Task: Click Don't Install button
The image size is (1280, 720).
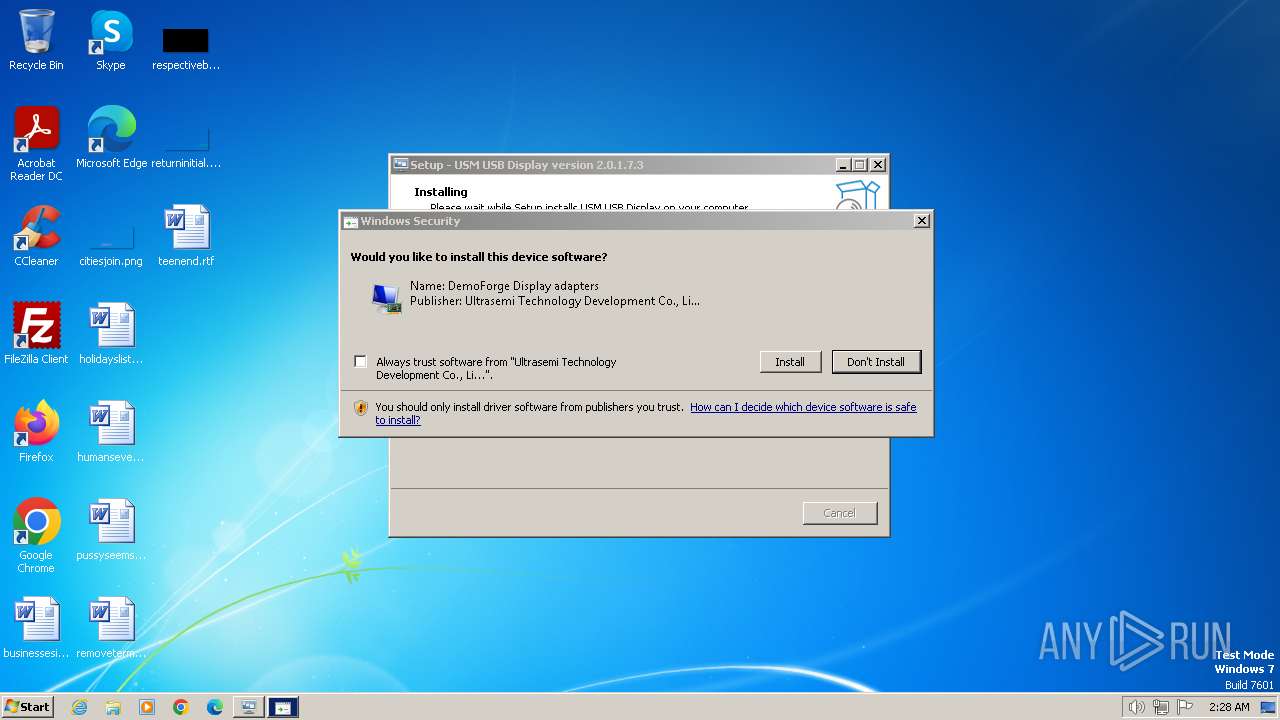Action: click(876, 362)
